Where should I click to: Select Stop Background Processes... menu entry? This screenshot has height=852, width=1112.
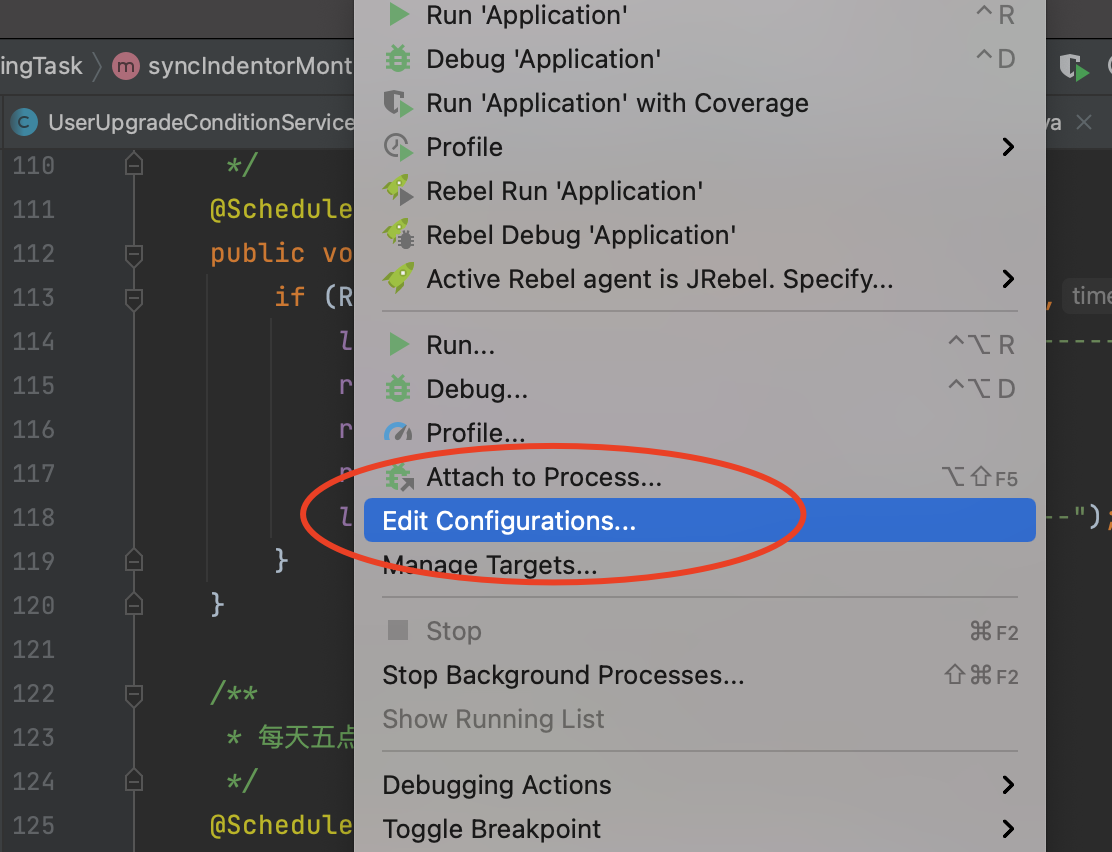pos(563,675)
